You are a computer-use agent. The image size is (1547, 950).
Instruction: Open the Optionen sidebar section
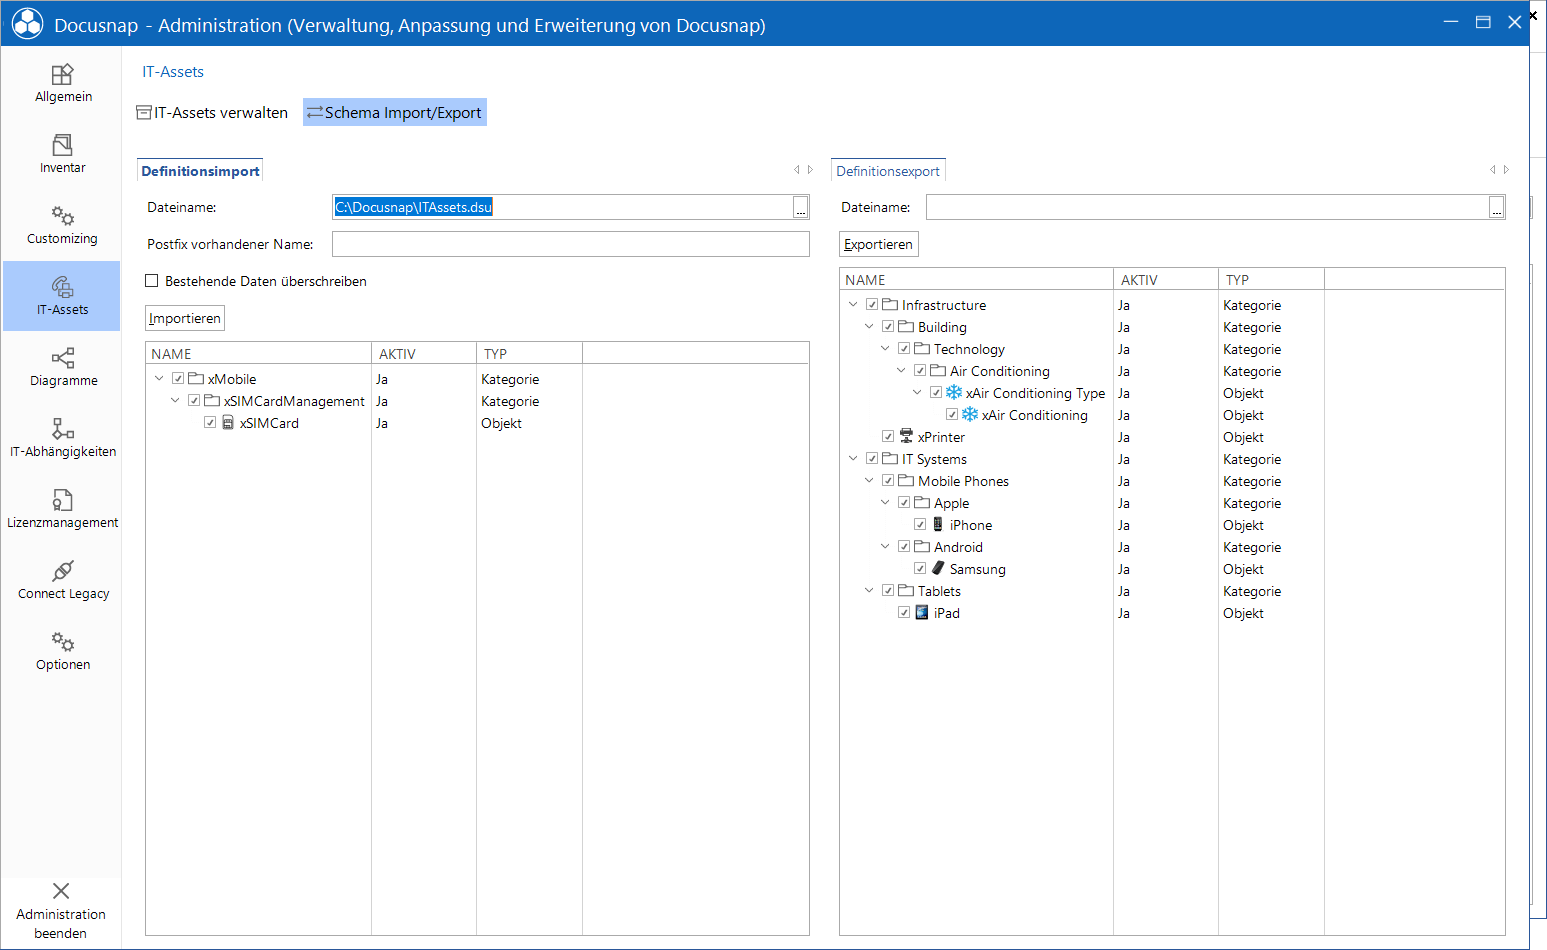(x=63, y=651)
